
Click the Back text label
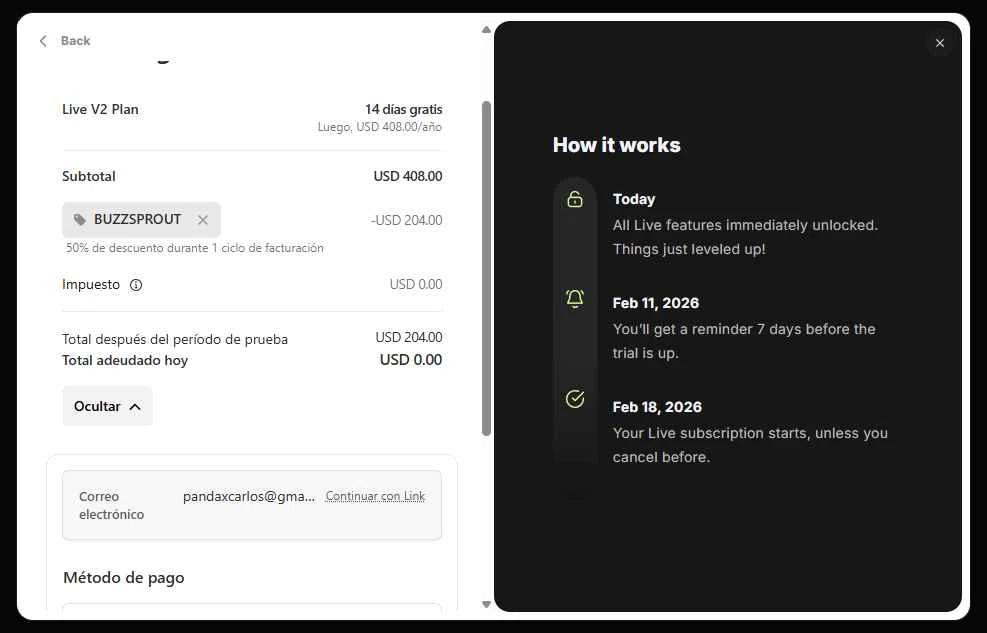(76, 41)
